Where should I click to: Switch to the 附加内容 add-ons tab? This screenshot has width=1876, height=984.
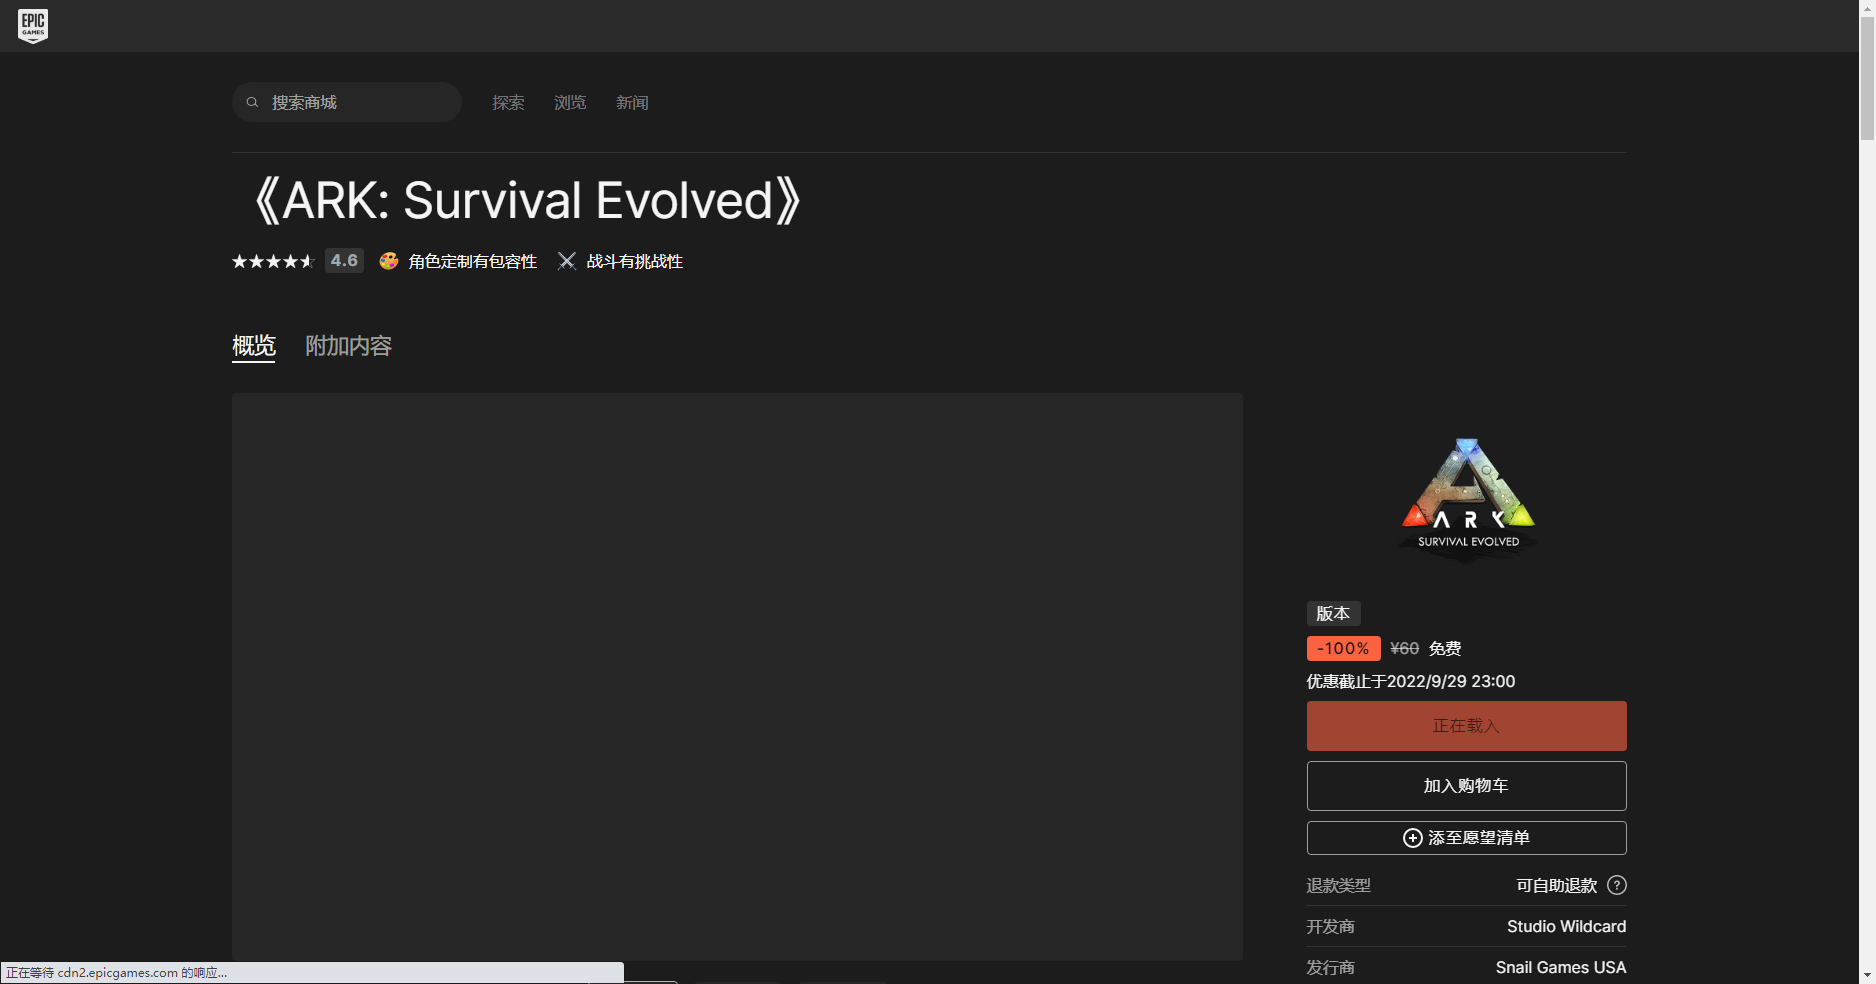tap(348, 346)
